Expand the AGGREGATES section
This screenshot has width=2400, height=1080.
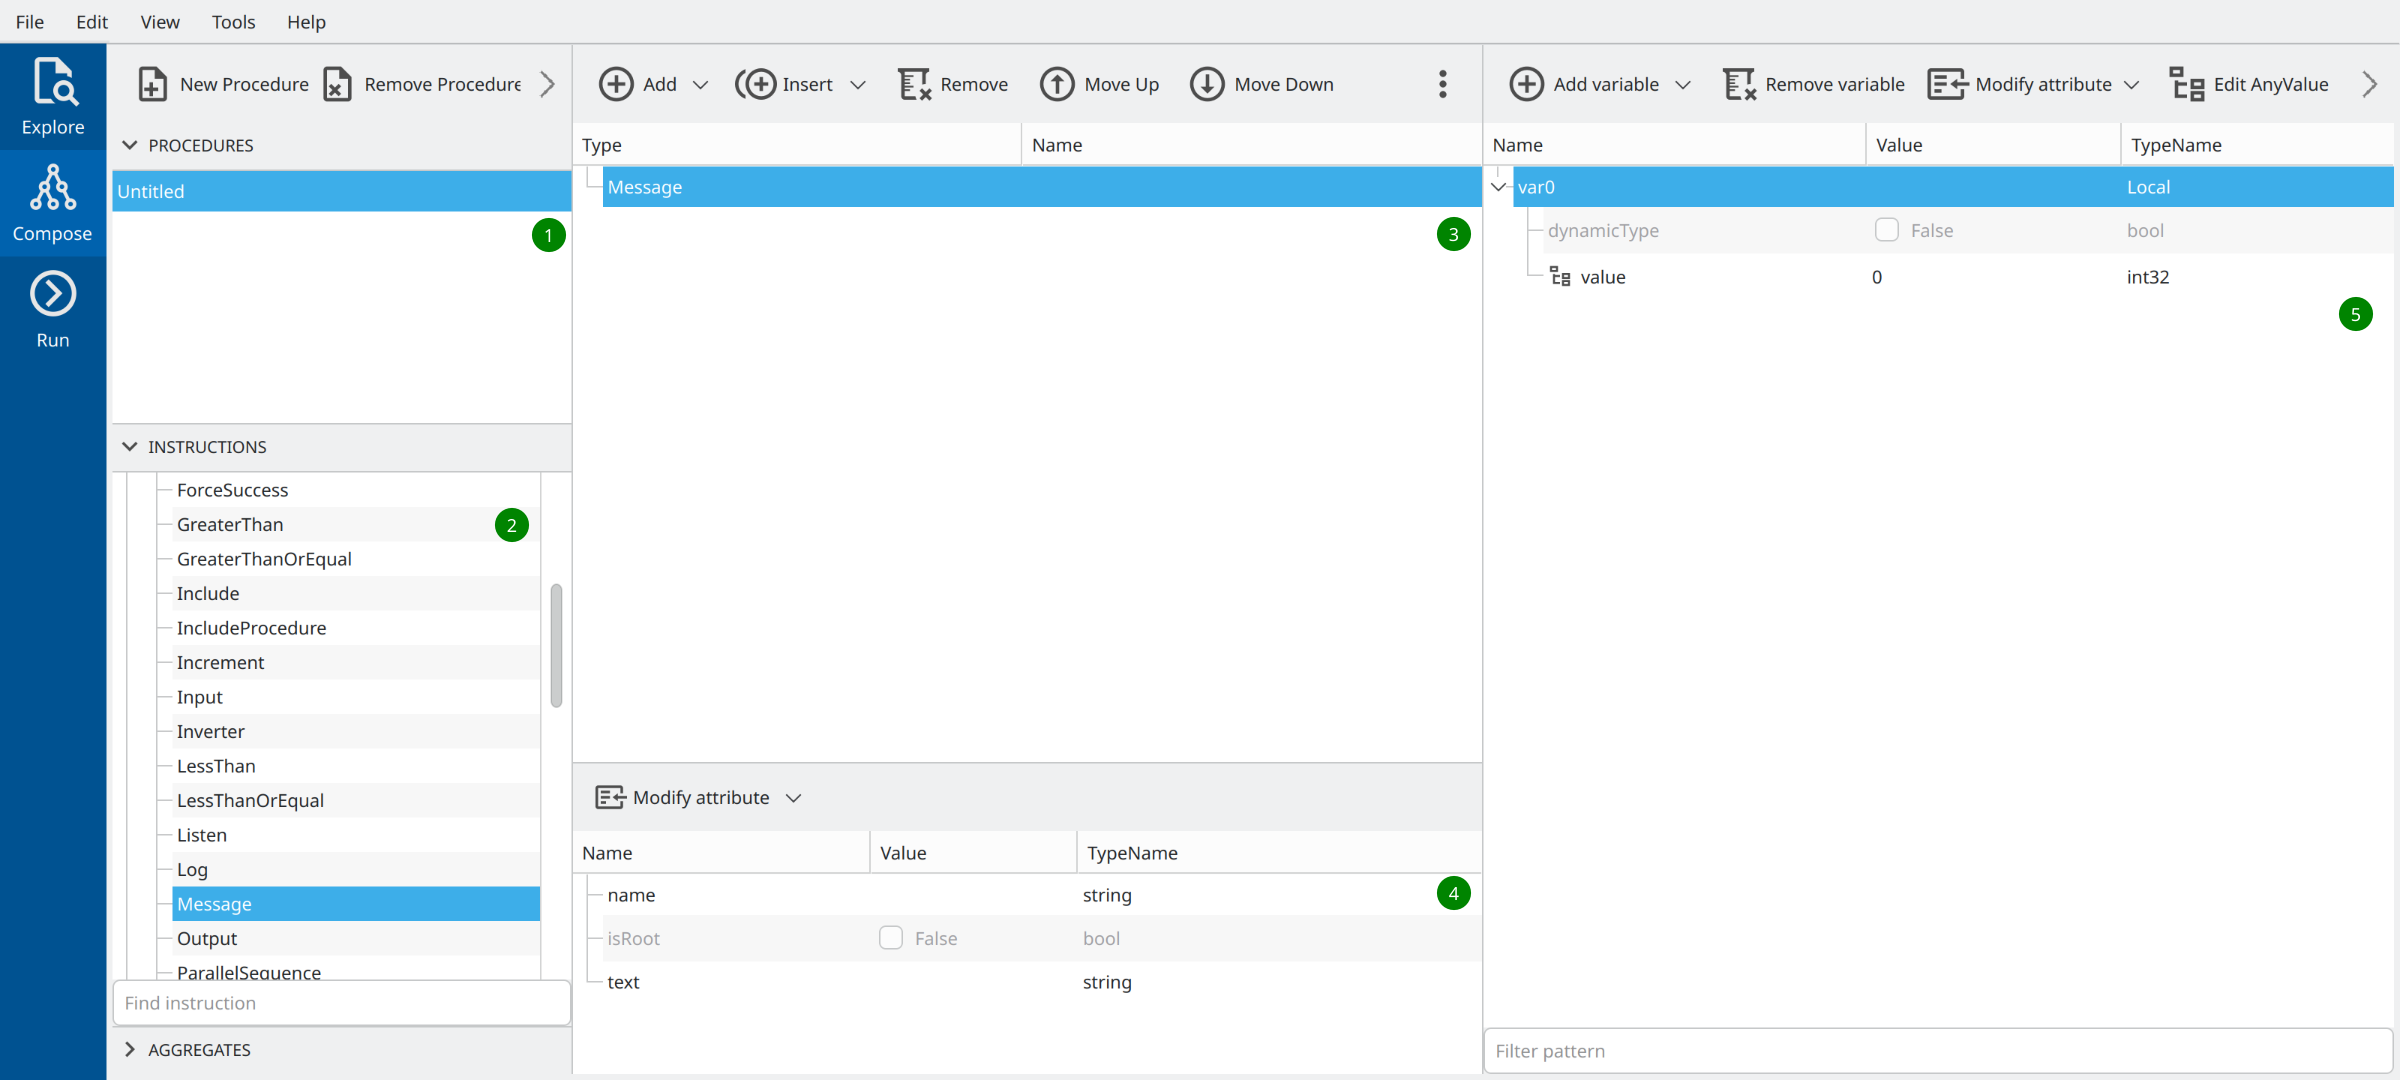click(x=130, y=1050)
